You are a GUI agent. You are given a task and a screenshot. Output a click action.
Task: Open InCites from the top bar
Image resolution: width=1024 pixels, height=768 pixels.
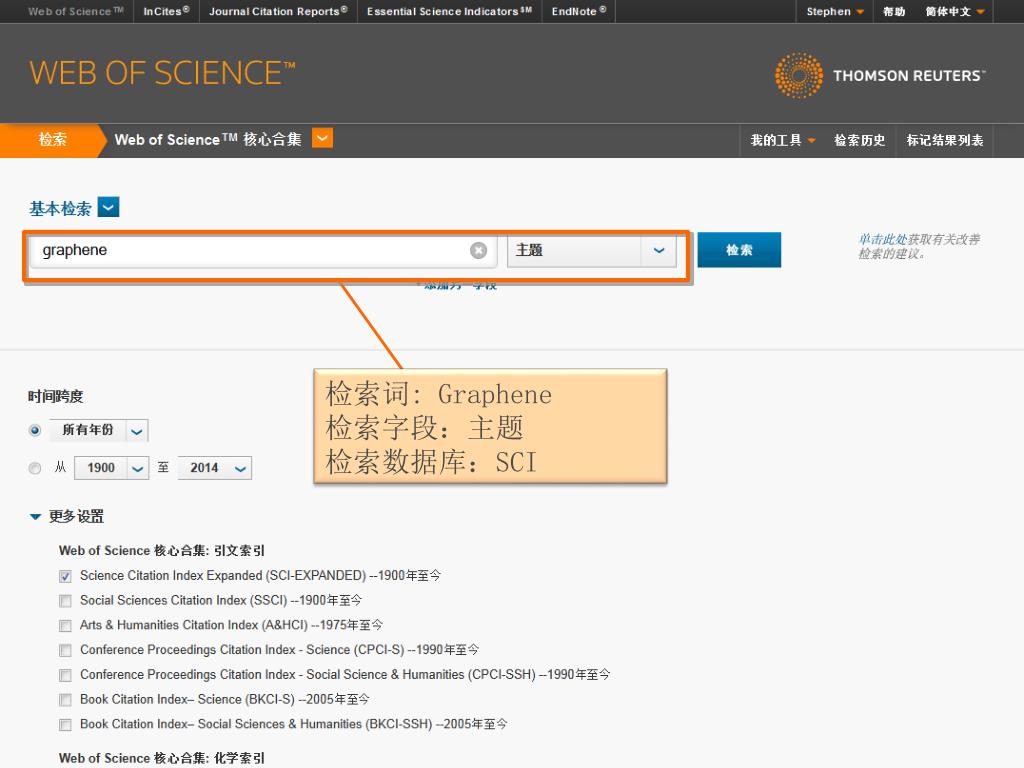coord(167,11)
